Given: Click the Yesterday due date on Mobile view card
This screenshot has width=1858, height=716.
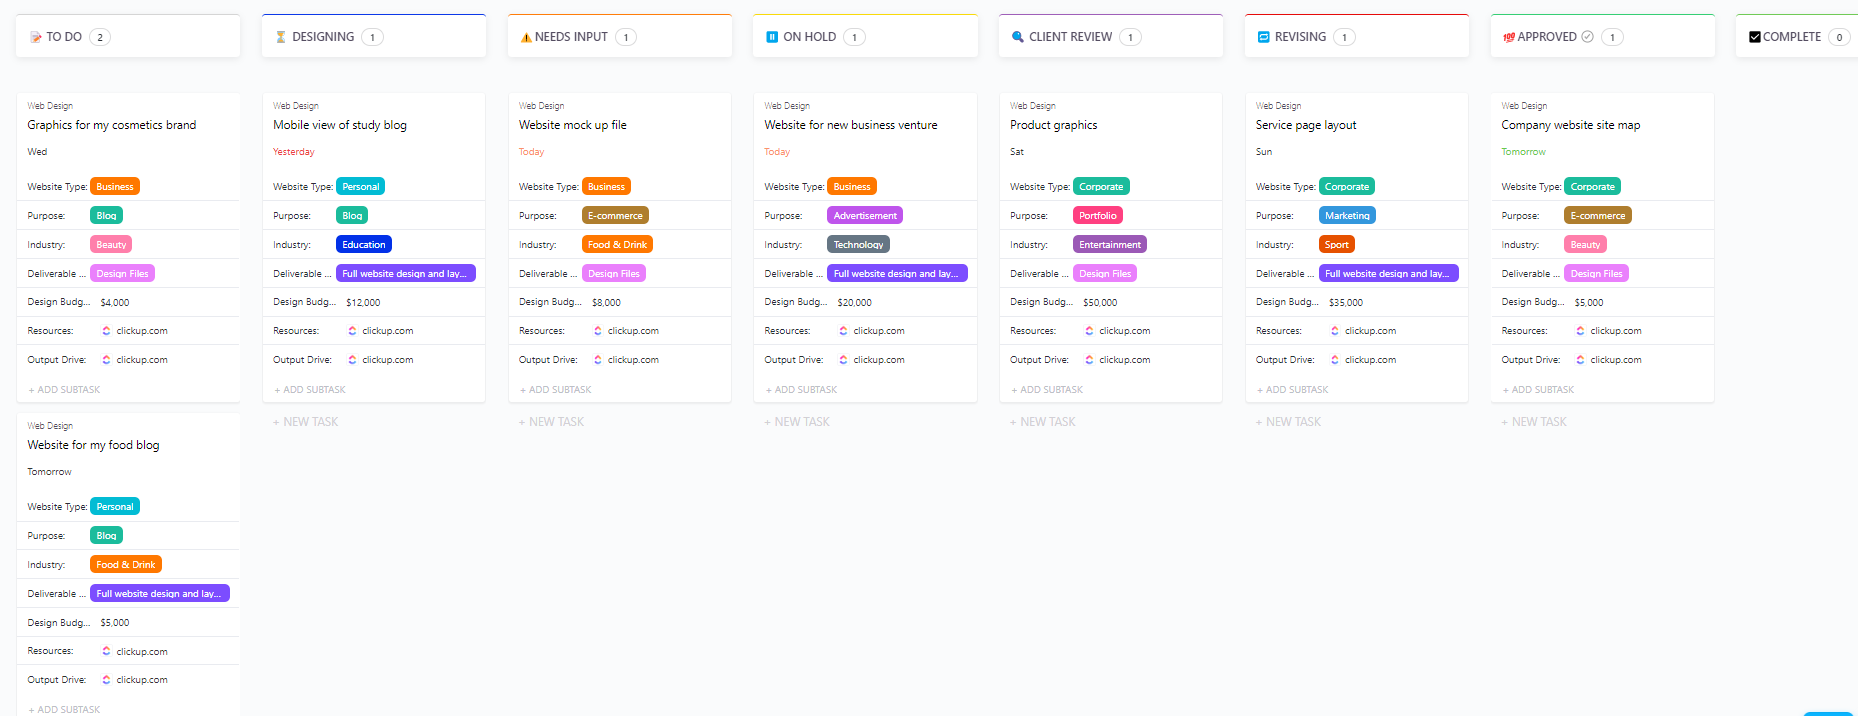Looking at the screenshot, I should pyautogui.click(x=294, y=152).
